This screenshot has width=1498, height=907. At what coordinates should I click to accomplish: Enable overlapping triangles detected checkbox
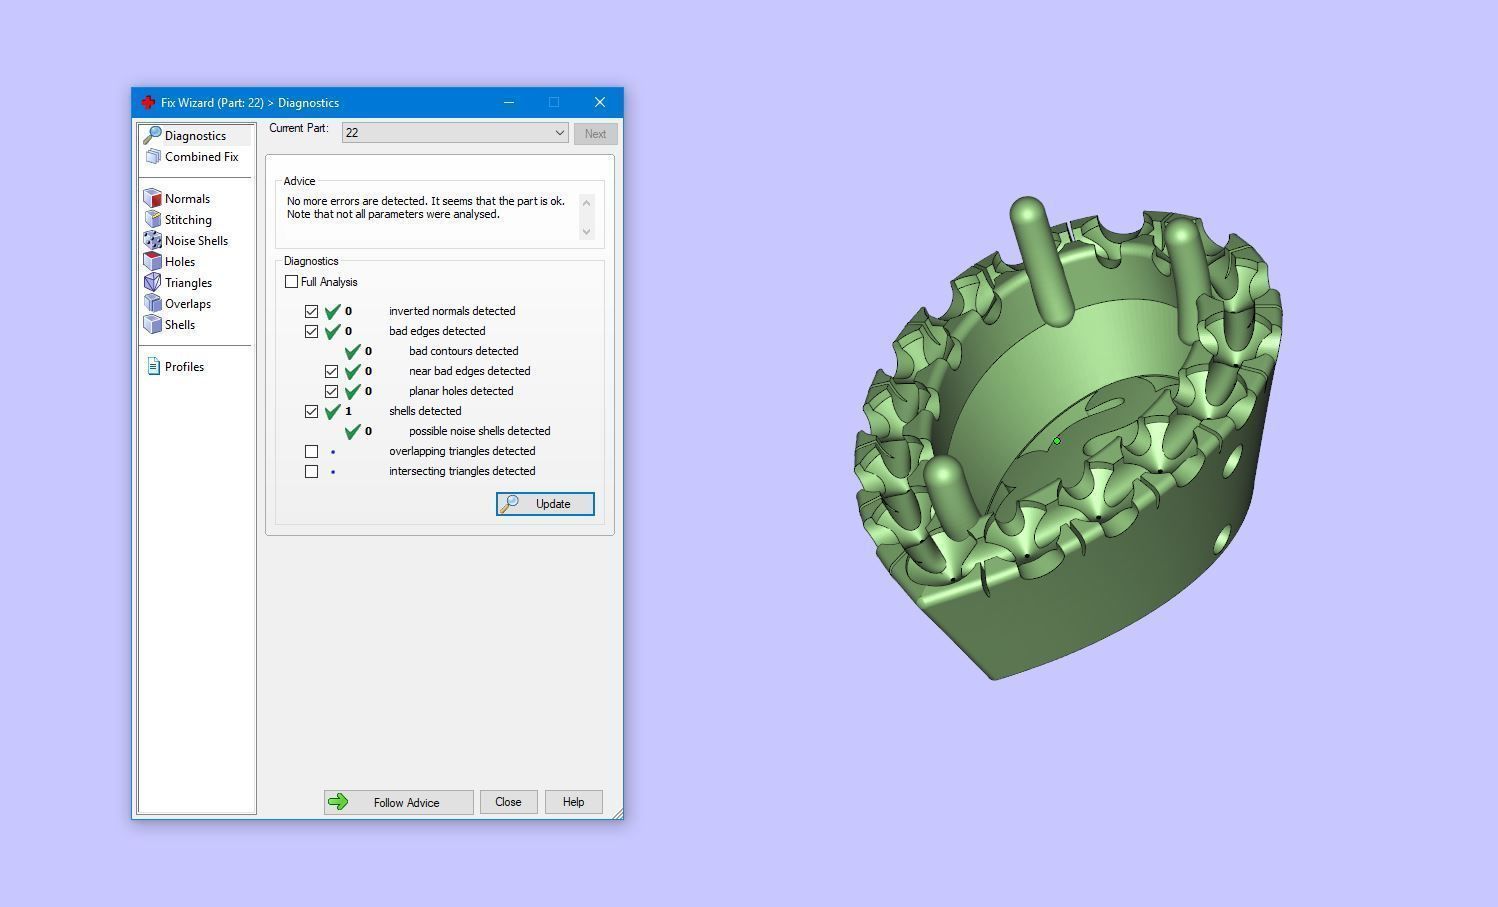311,451
